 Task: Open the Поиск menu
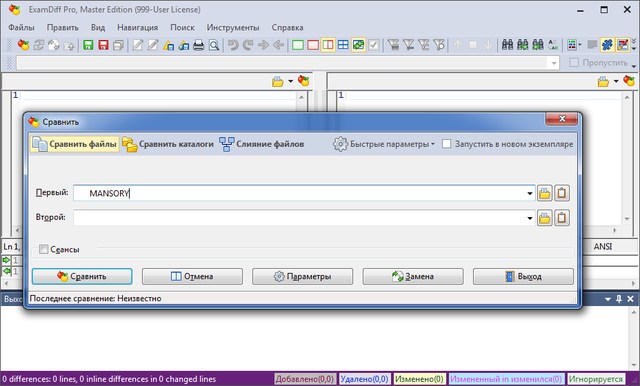point(182,27)
